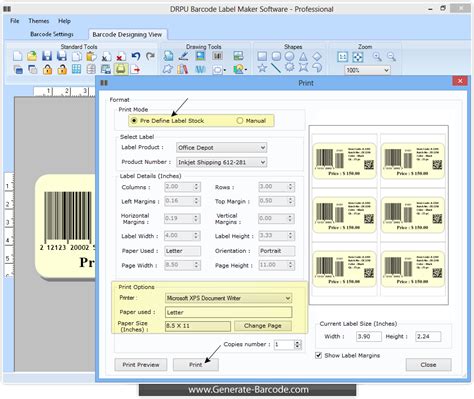Select the Diamond shape
474x399 pixels.
[317, 56]
